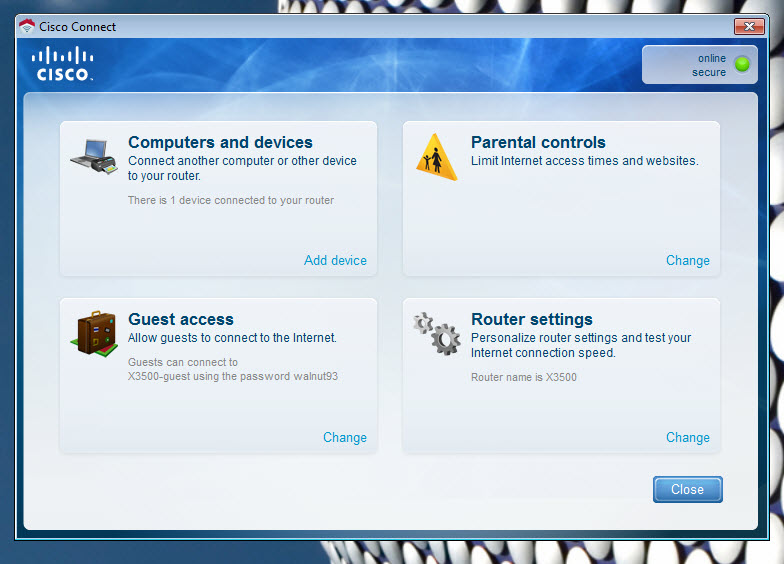The height and width of the screenshot is (564, 784).
Task: Click the green online status indicator
Action: point(742,64)
